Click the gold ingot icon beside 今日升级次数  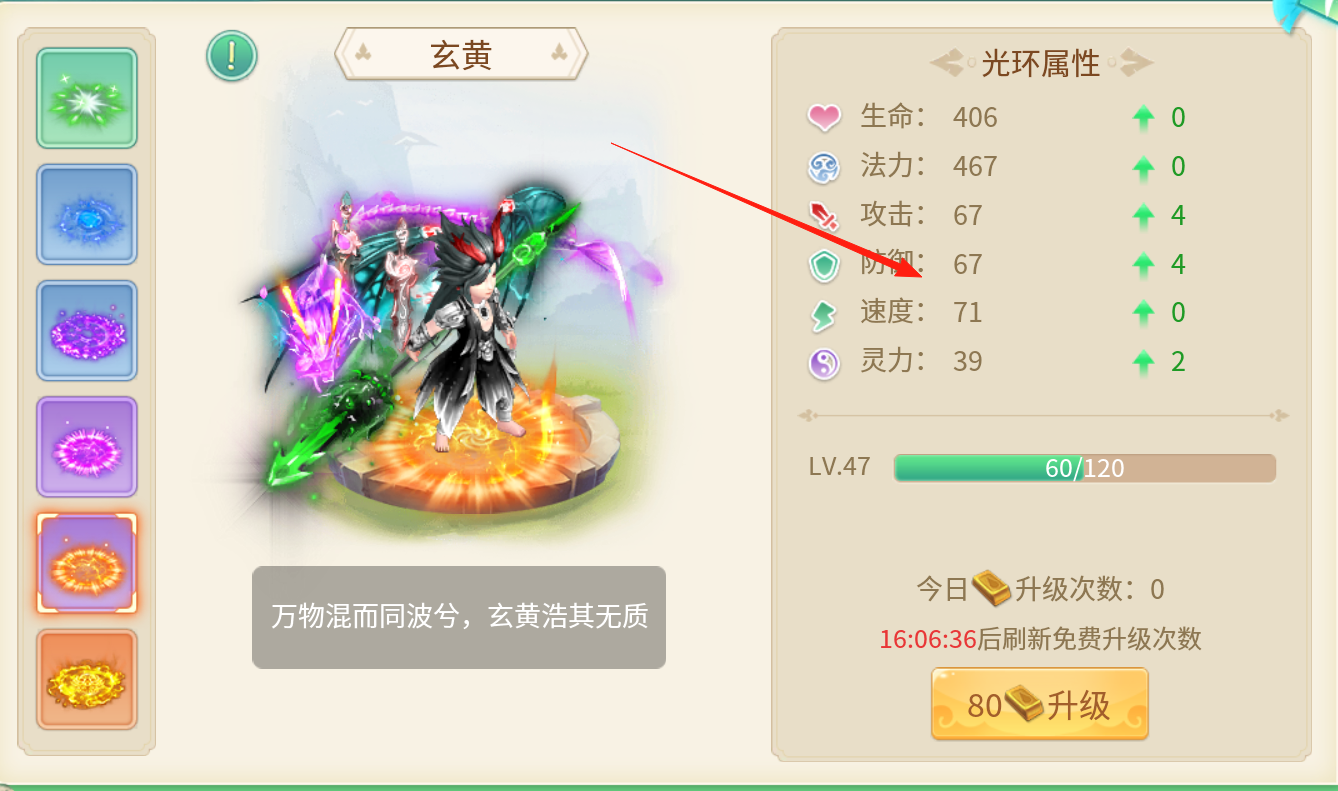pos(992,588)
